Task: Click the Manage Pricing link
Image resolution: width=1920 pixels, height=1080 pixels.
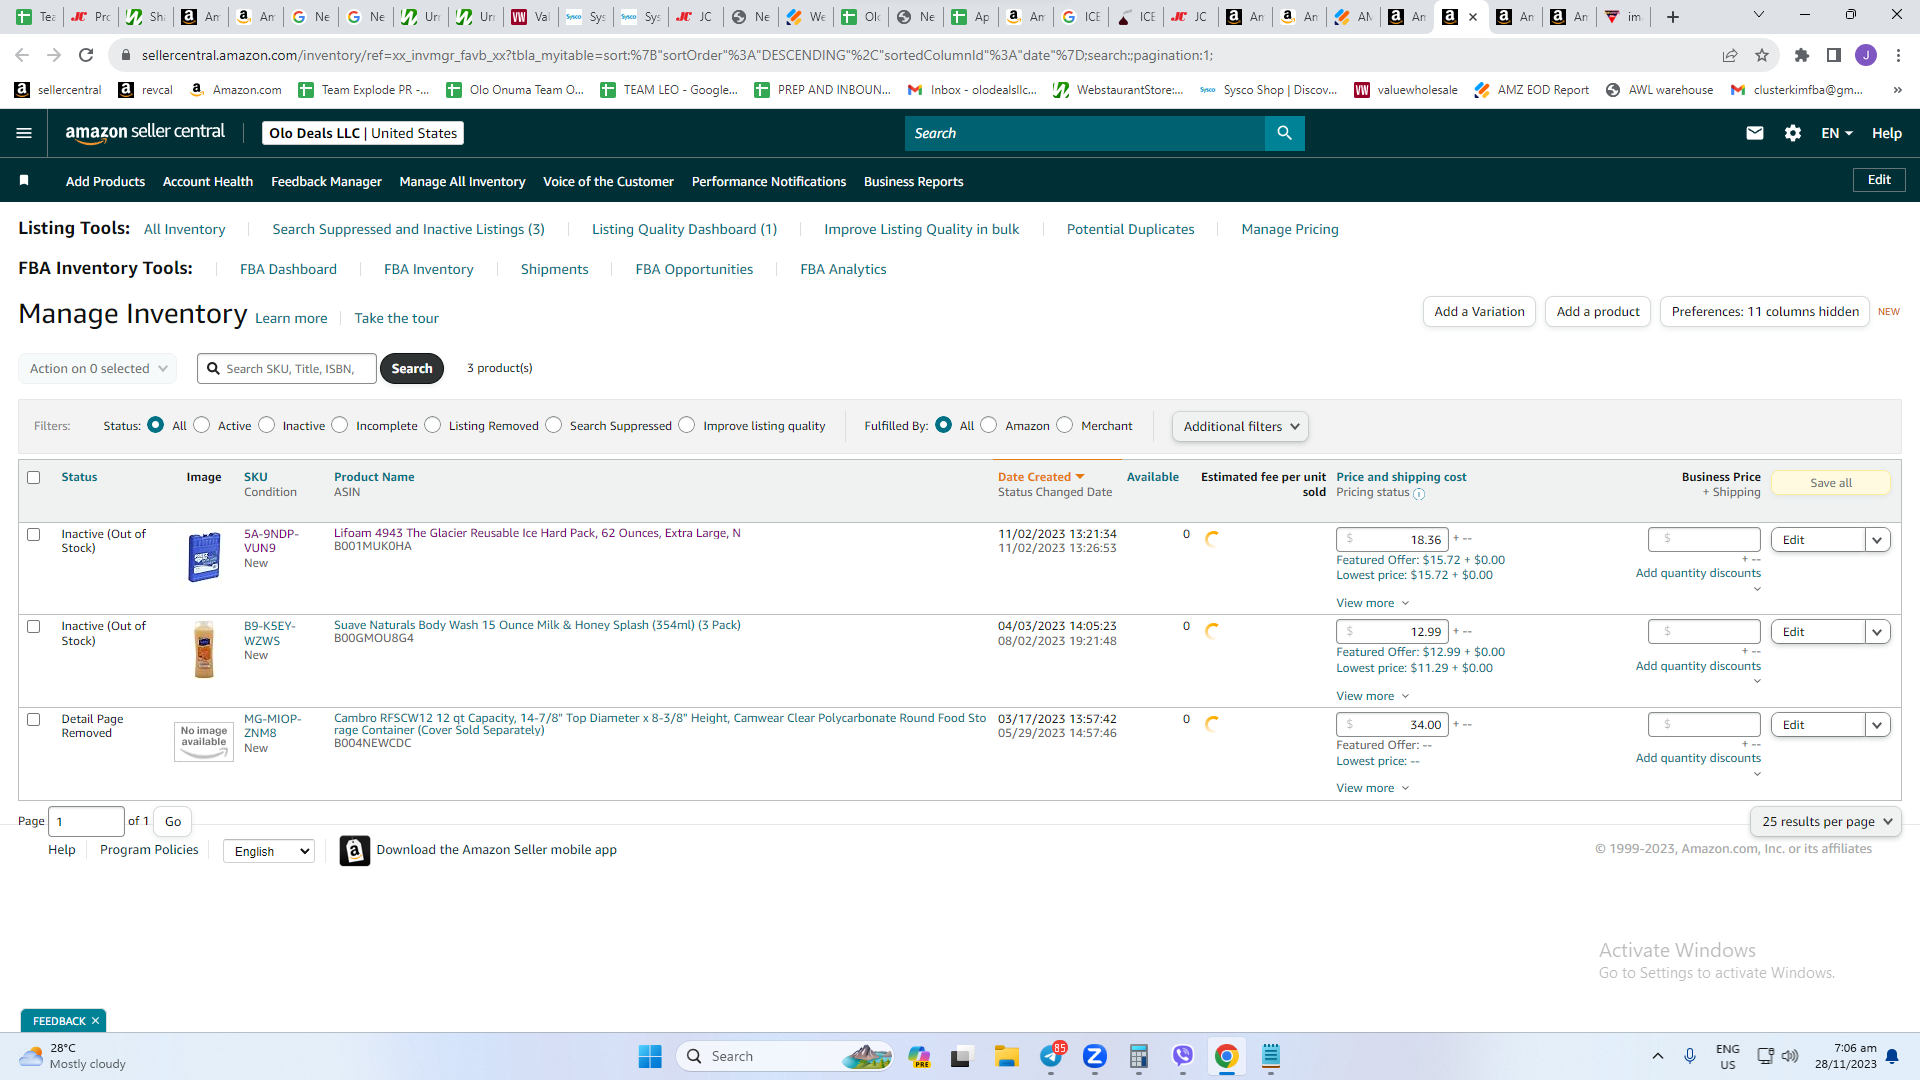Action: [1290, 229]
